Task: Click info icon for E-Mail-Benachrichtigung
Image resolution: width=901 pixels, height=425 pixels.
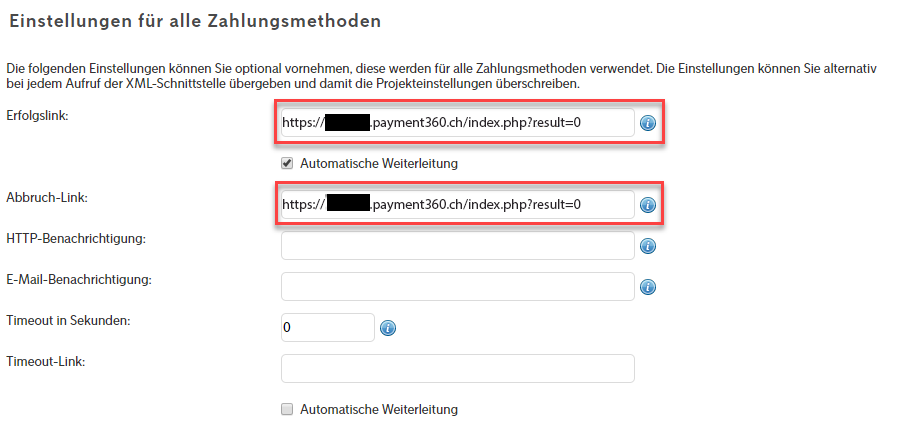Action: [647, 287]
